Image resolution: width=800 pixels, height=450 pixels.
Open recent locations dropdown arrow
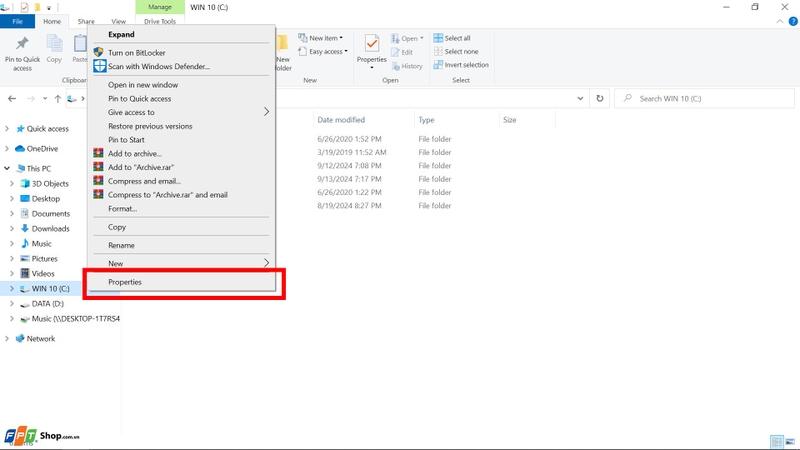(x=45, y=98)
